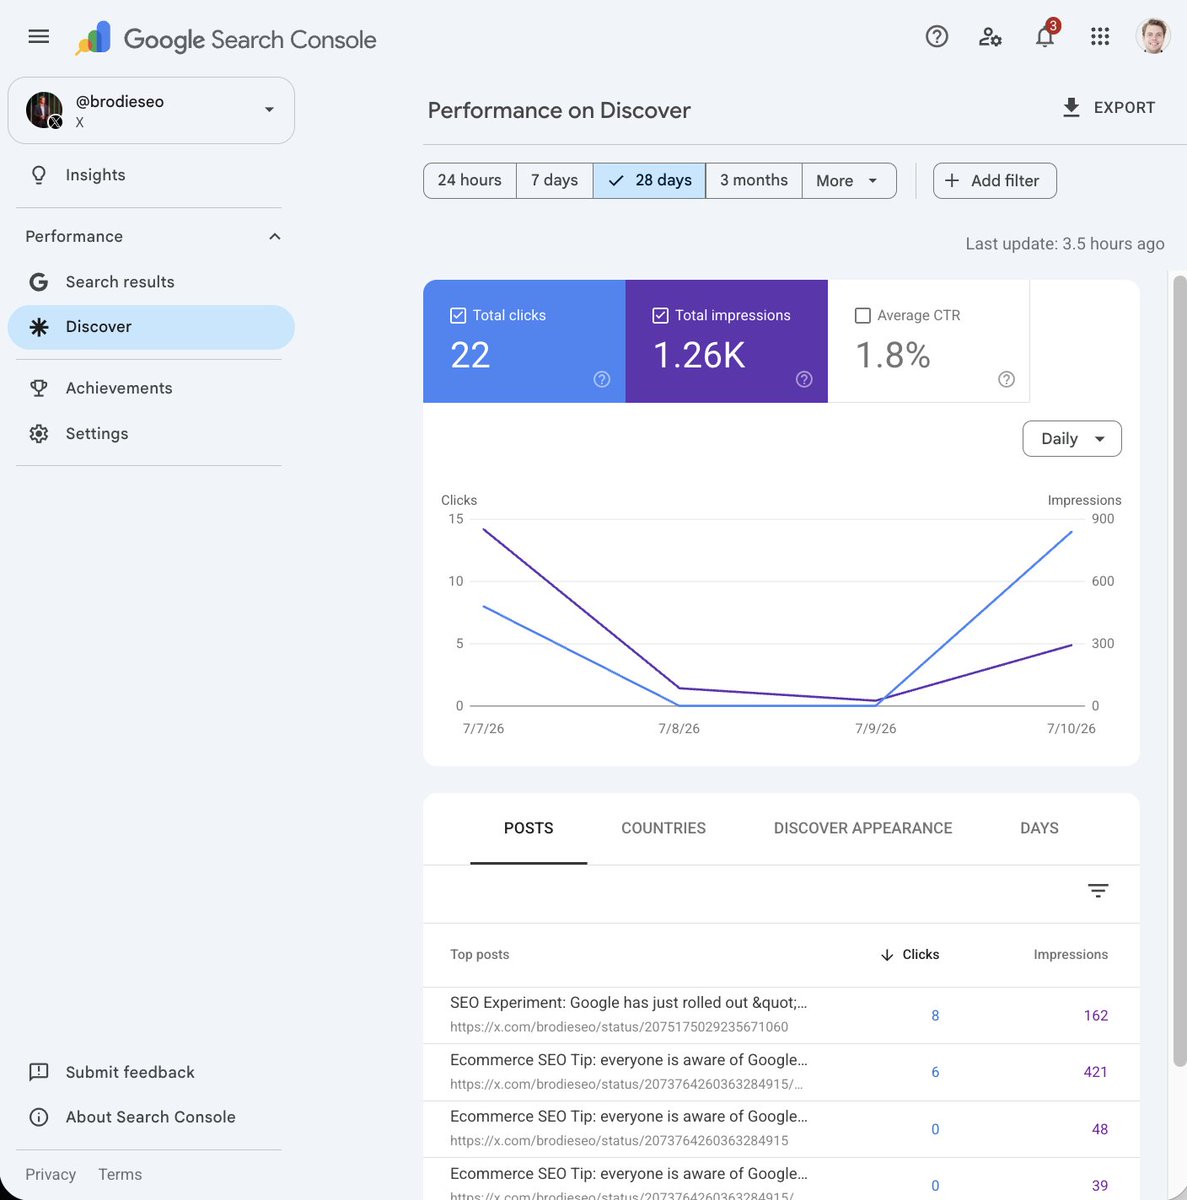
Task: Open Ecommerce SEO Tip row with 421 impressions
Action: [x=781, y=1072]
